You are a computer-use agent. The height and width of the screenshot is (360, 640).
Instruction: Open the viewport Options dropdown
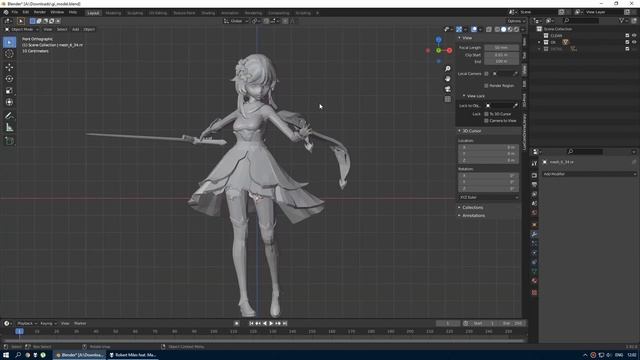[x=516, y=21]
